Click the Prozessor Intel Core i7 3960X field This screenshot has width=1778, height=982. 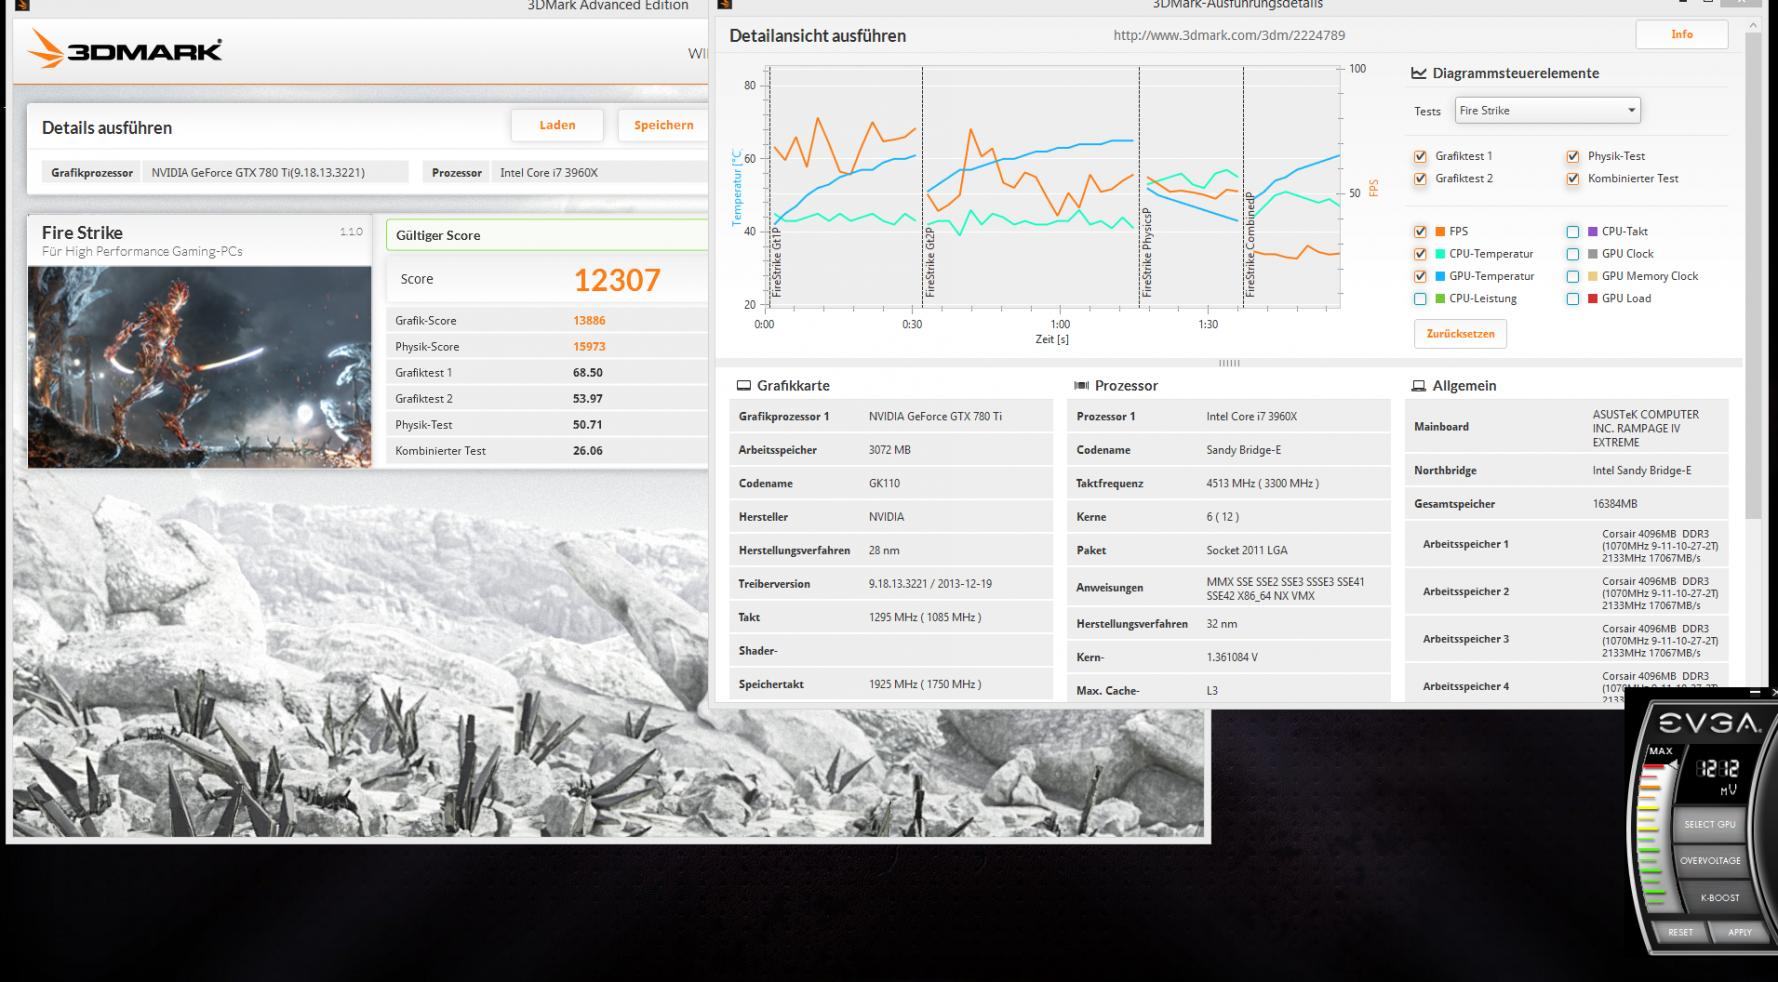pyautogui.click(x=600, y=172)
